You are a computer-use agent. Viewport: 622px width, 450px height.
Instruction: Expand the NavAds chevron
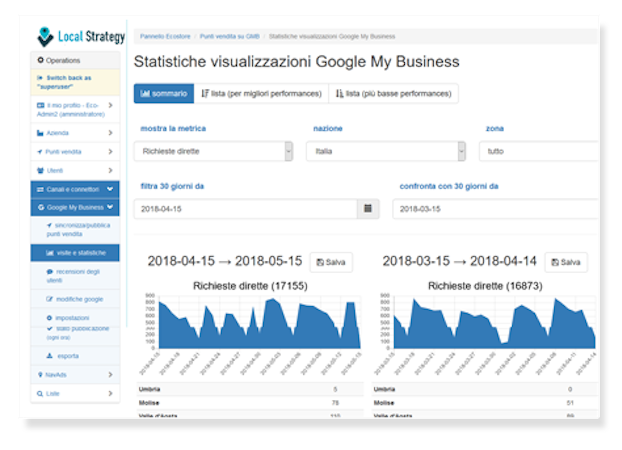click(x=110, y=375)
